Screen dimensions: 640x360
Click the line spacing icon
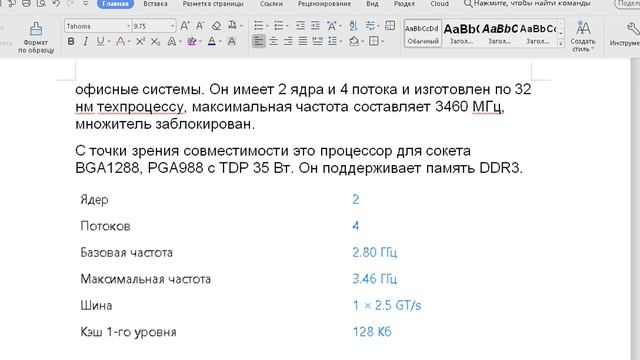[332, 41]
